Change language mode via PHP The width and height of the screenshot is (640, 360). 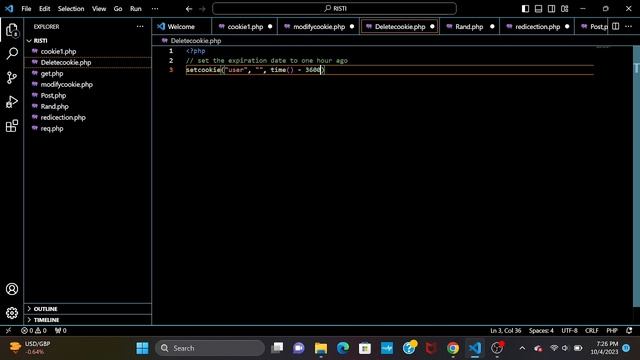pos(612,331)
